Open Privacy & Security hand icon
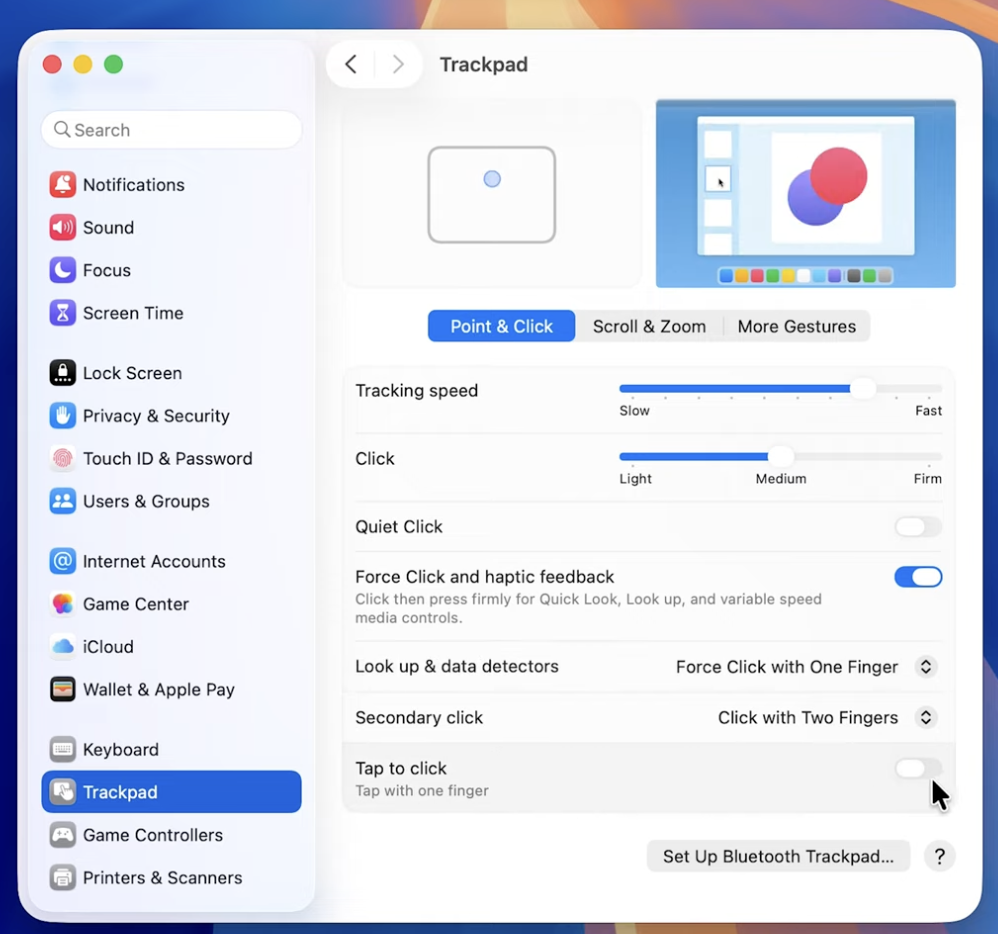The height and width of the screenshot is (934, 998). (x=62, y=415)
